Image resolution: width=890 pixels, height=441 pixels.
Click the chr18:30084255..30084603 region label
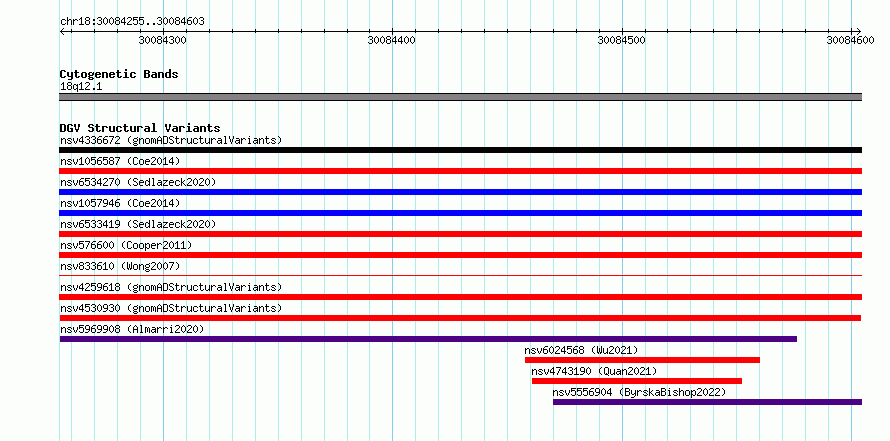point(132,22)
